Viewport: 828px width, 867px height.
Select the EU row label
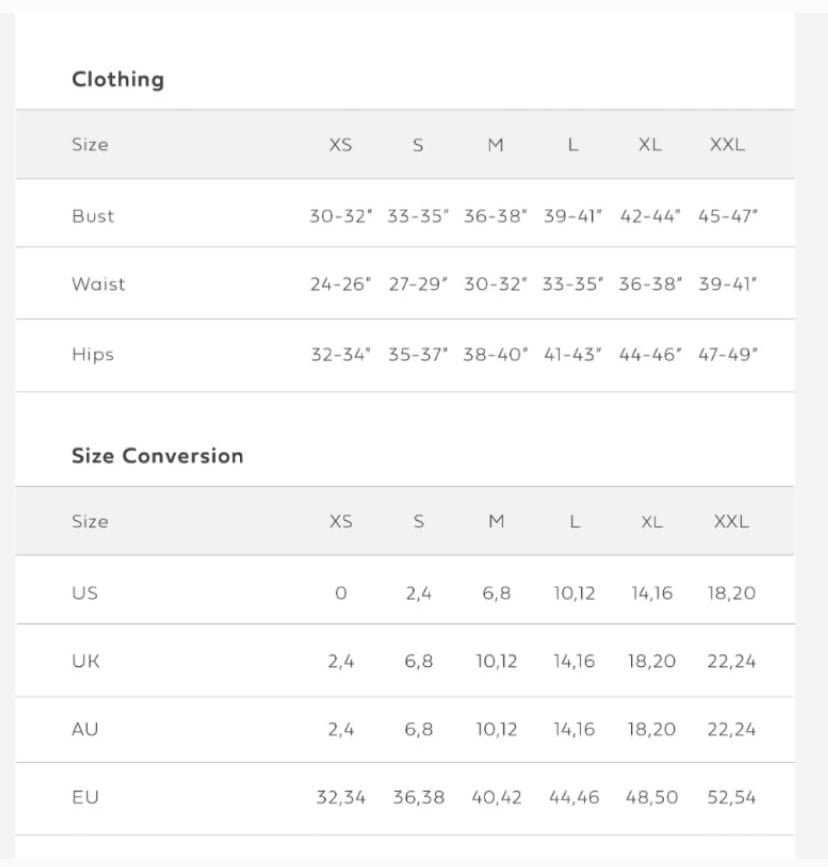85,797
